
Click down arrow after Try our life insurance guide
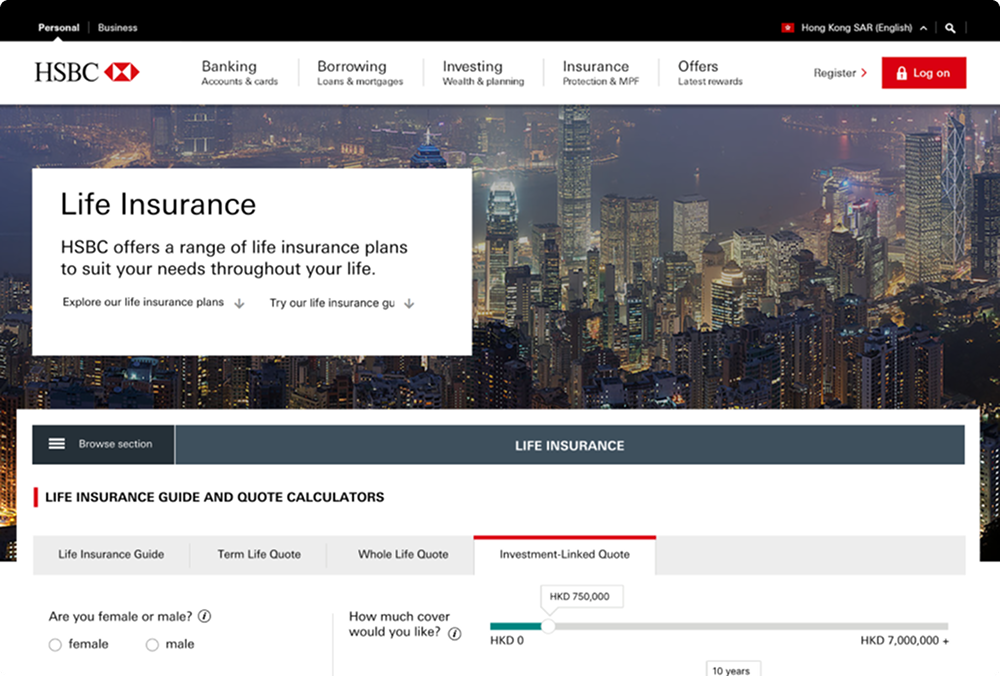point(409,303)
